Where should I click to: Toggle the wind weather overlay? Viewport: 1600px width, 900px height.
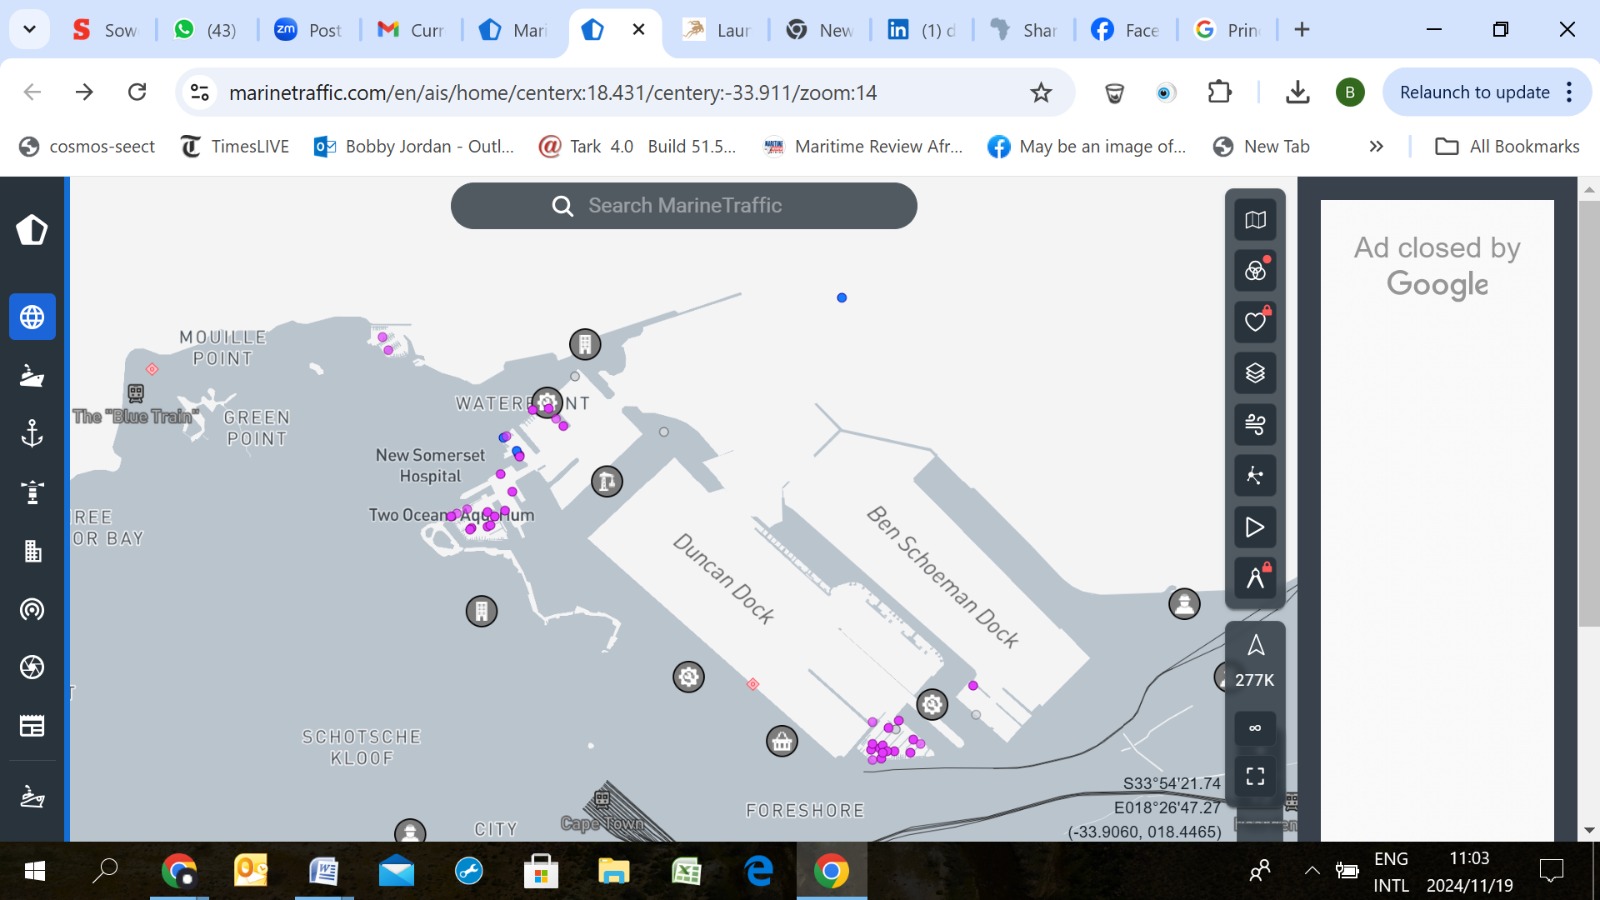1255,424
